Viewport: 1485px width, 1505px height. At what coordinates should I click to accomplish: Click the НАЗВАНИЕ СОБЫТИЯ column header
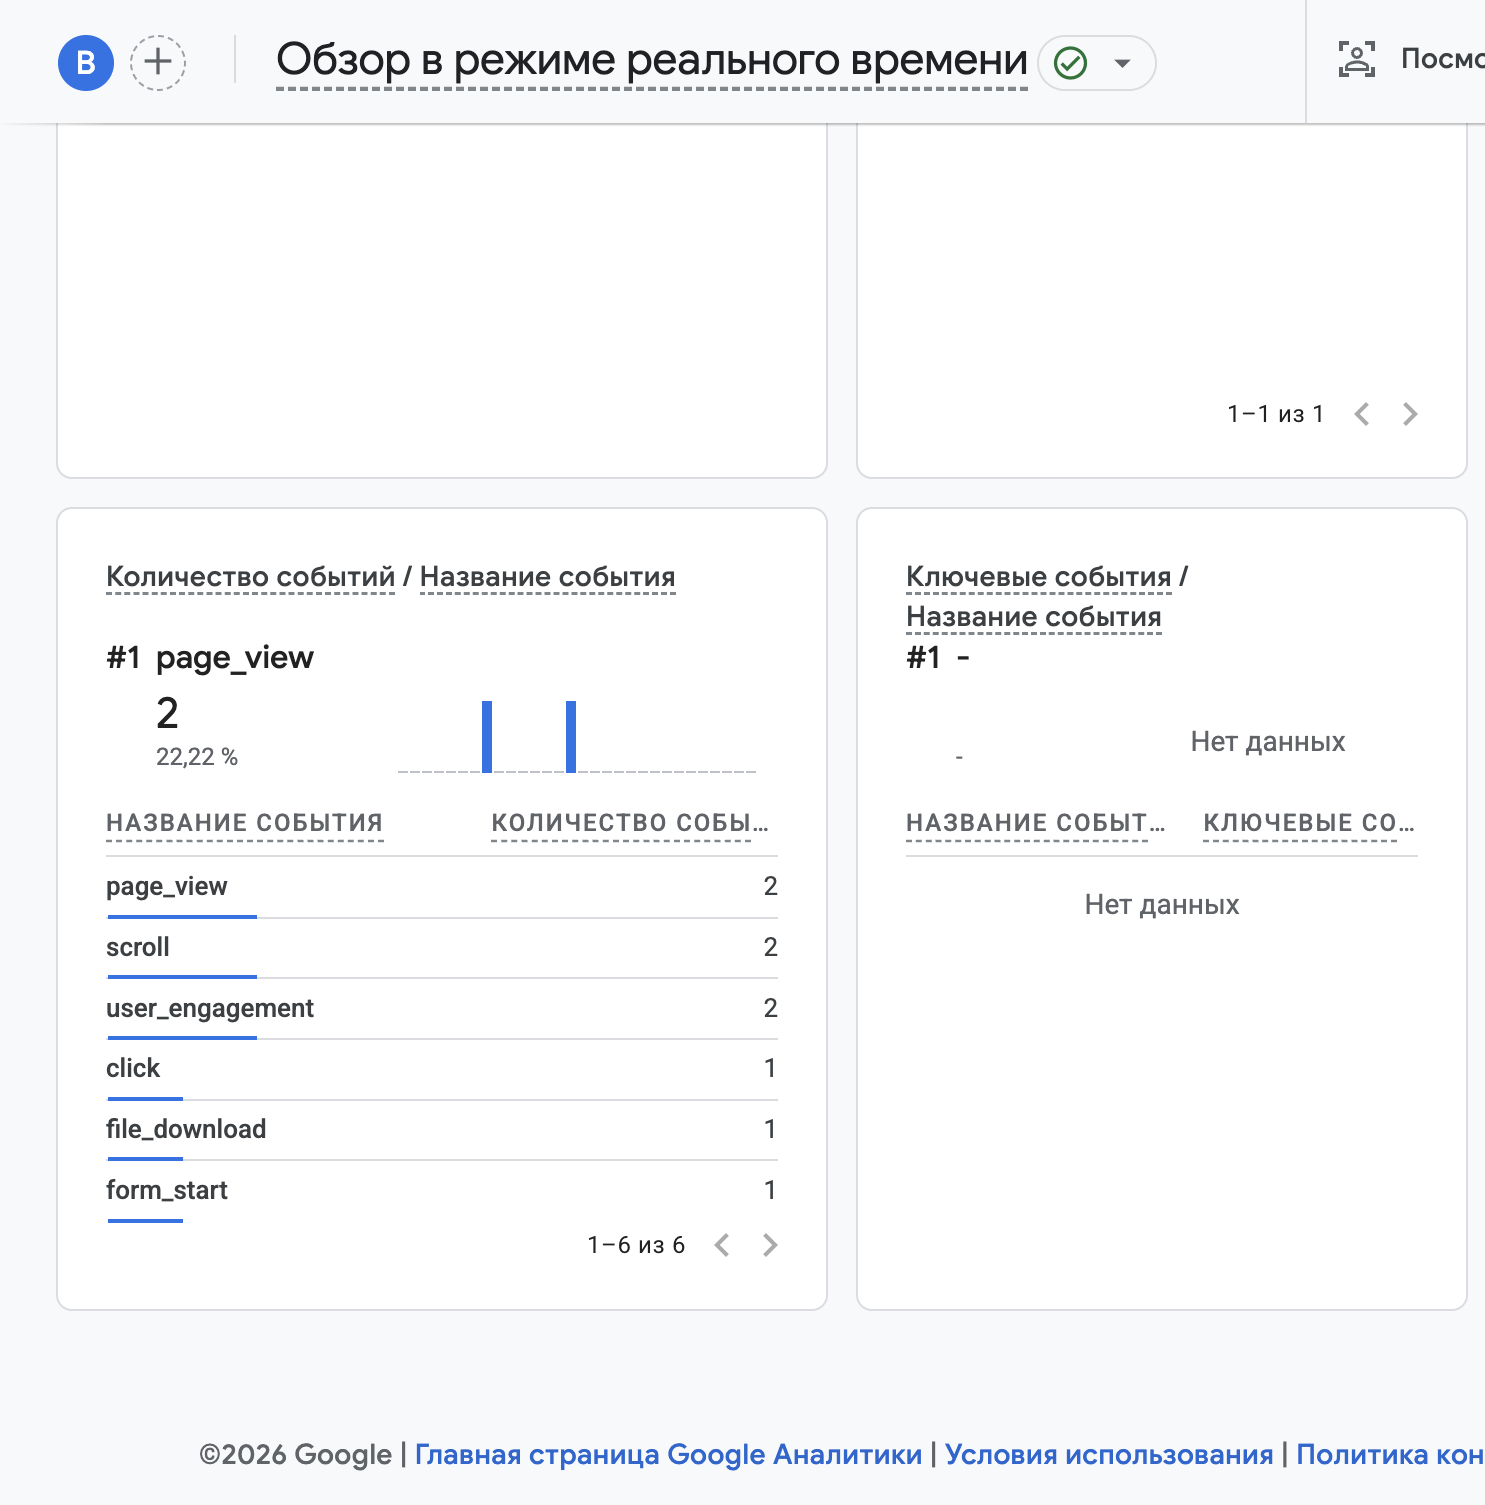point(245,823)
